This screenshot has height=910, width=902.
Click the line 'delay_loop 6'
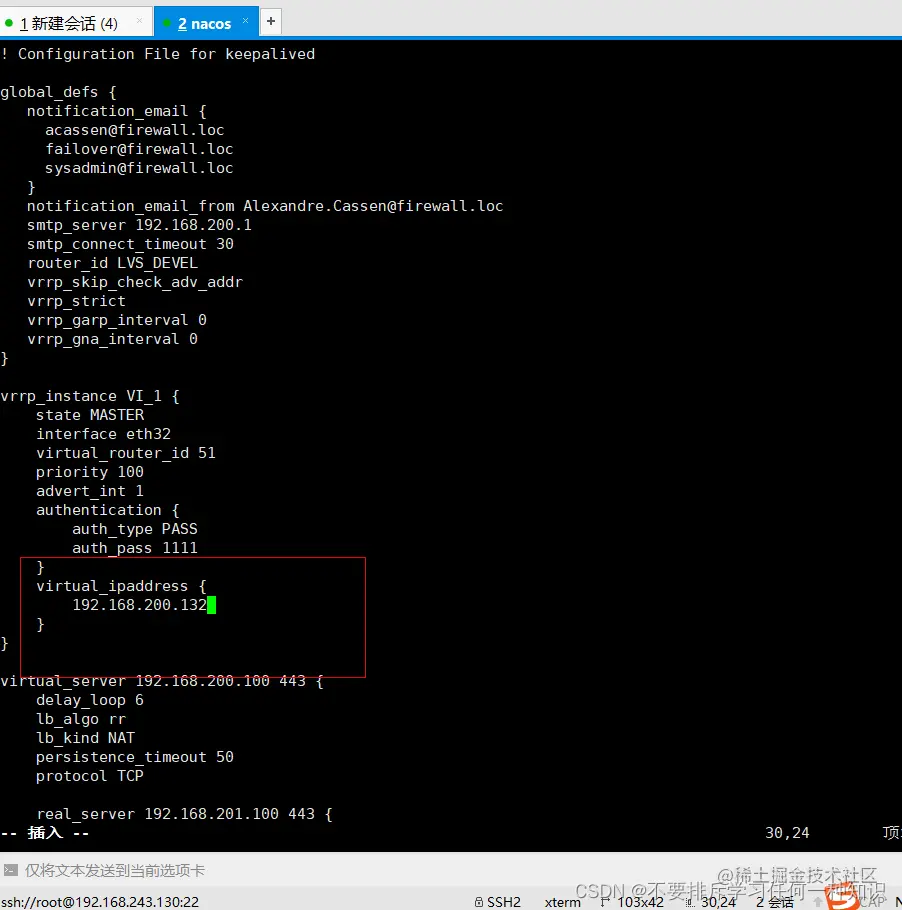click(90, 700)
